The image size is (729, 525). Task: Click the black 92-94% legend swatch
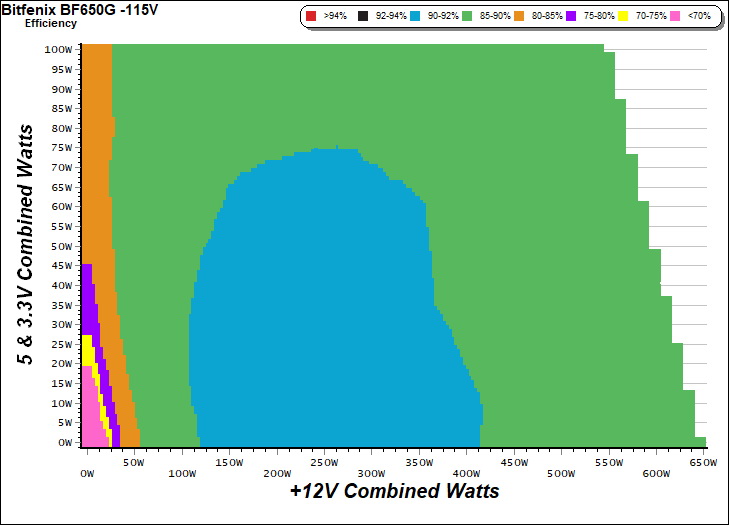pyautogui.click(x=363, y=17)
